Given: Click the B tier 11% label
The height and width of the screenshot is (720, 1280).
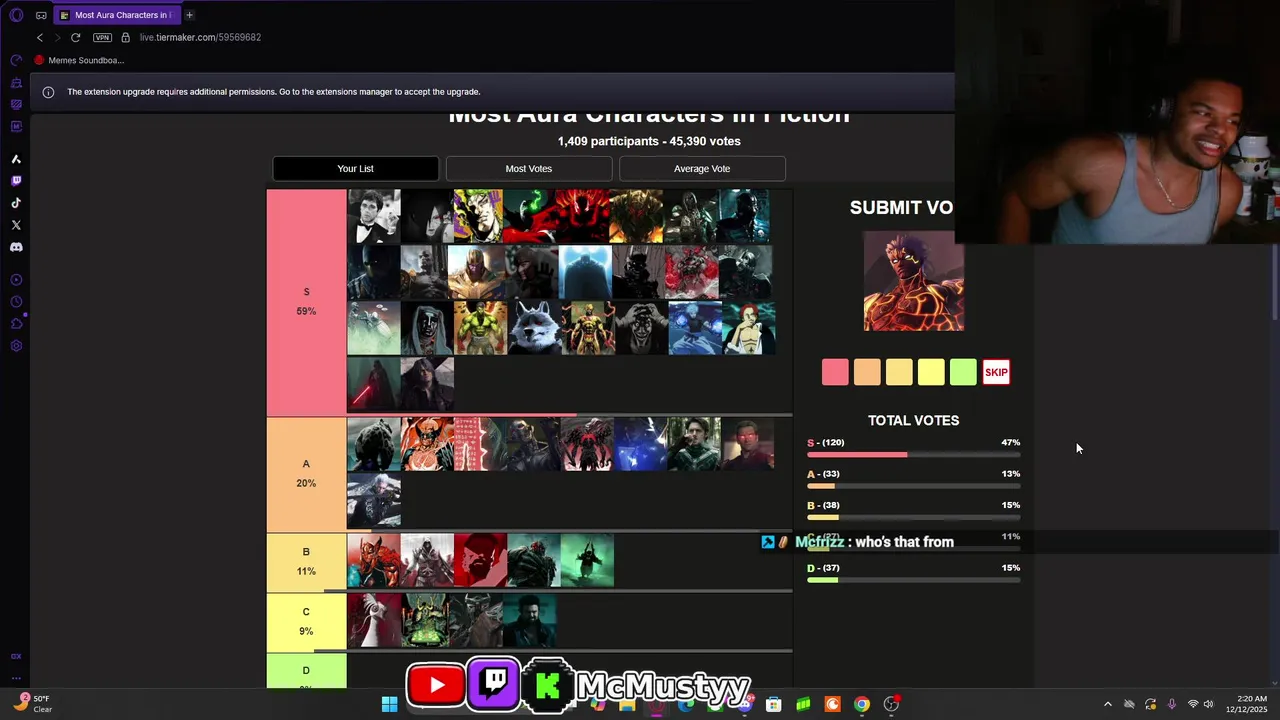Looking at the screenshot, I should coord(306,561).
